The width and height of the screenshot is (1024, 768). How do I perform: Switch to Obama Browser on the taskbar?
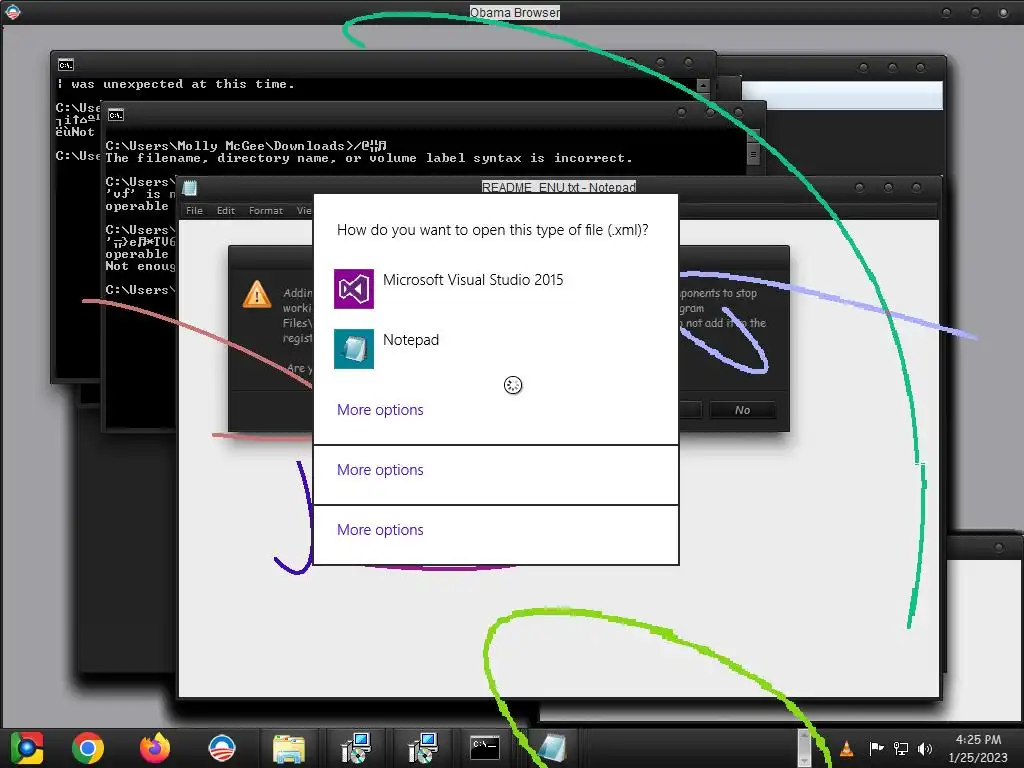(221, 748)
